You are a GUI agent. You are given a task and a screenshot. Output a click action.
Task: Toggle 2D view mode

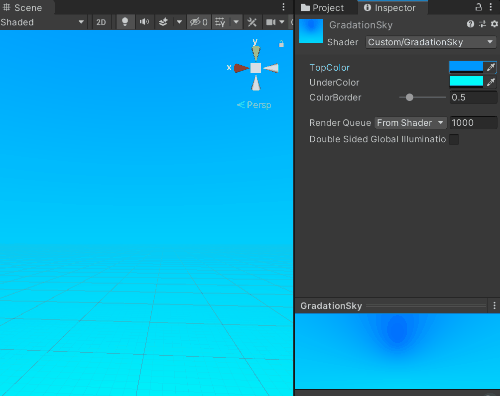(101, 22)
